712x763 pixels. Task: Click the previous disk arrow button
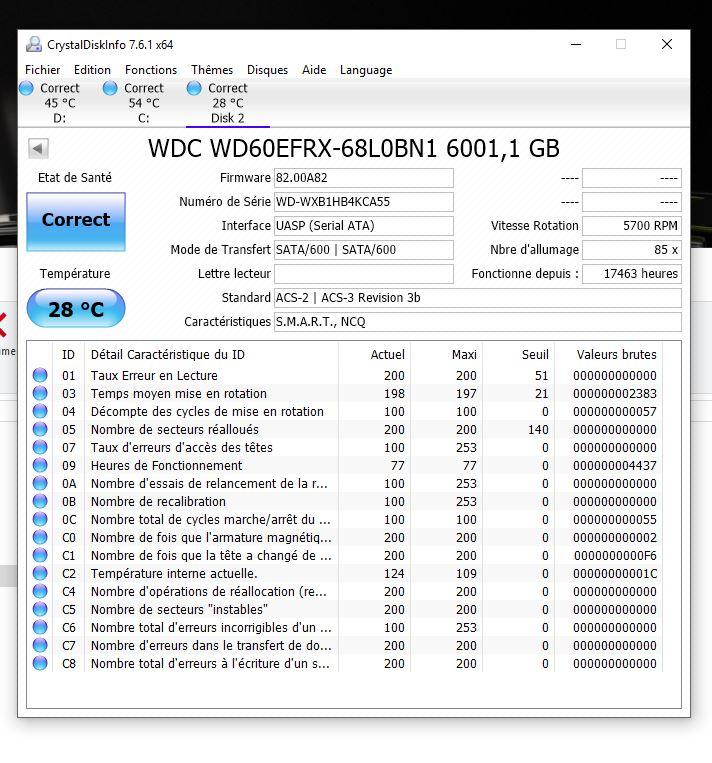tap(38, 148)
